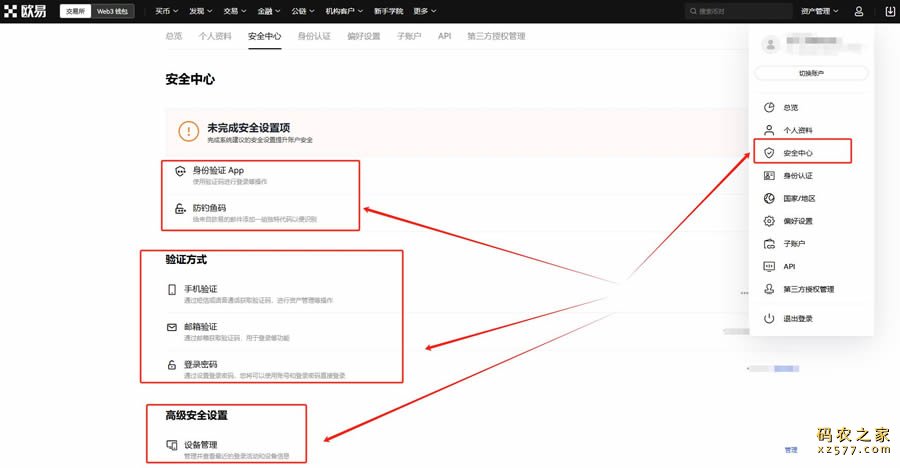Click the 第三方授权管理 icon in menu
Screen dimensions: 900x468
[769, 289]
